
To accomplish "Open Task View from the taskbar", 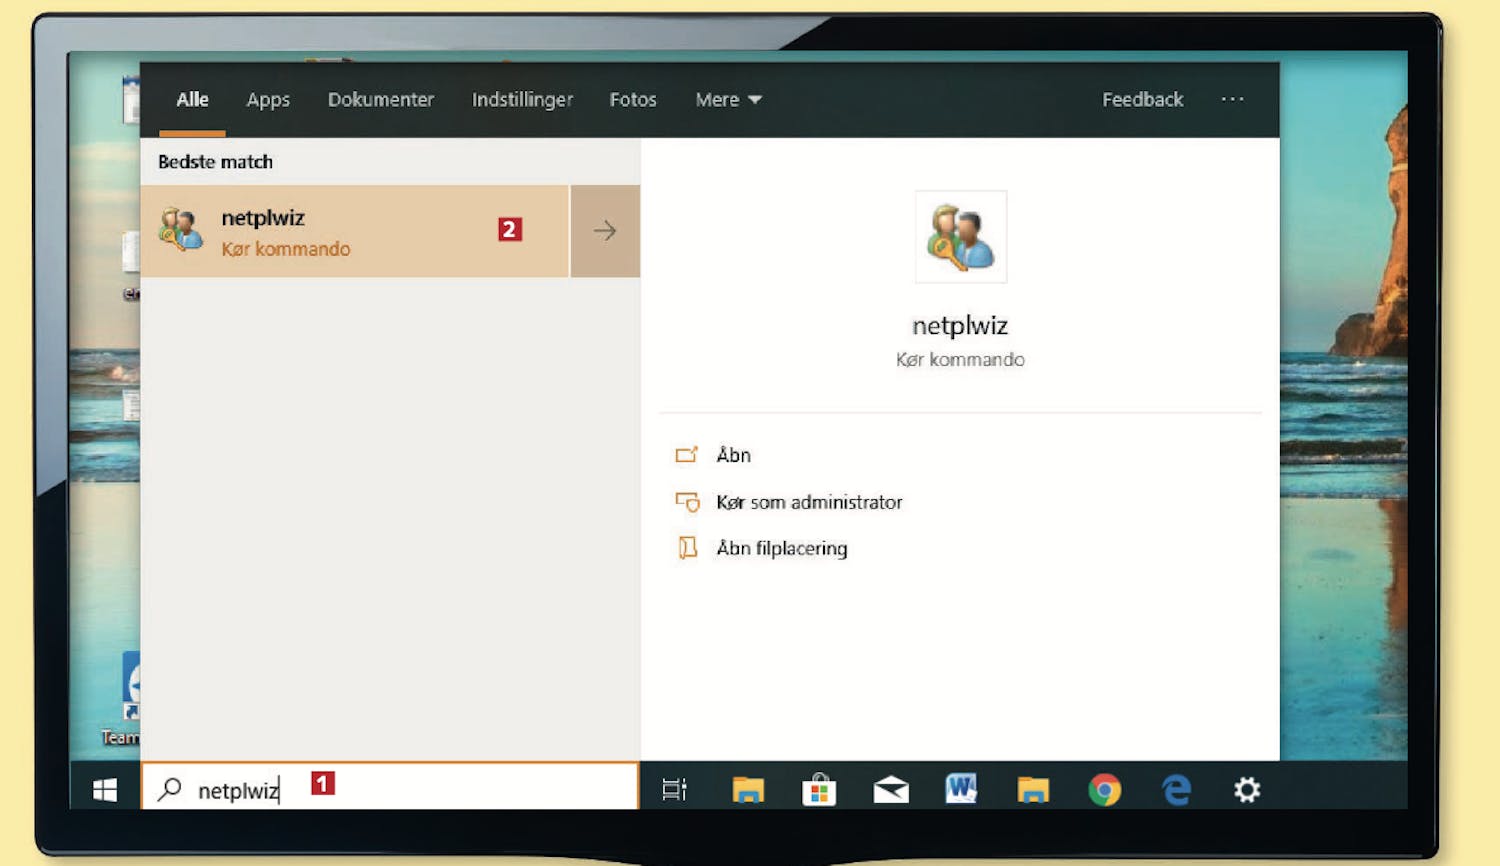I will (675, 790).
